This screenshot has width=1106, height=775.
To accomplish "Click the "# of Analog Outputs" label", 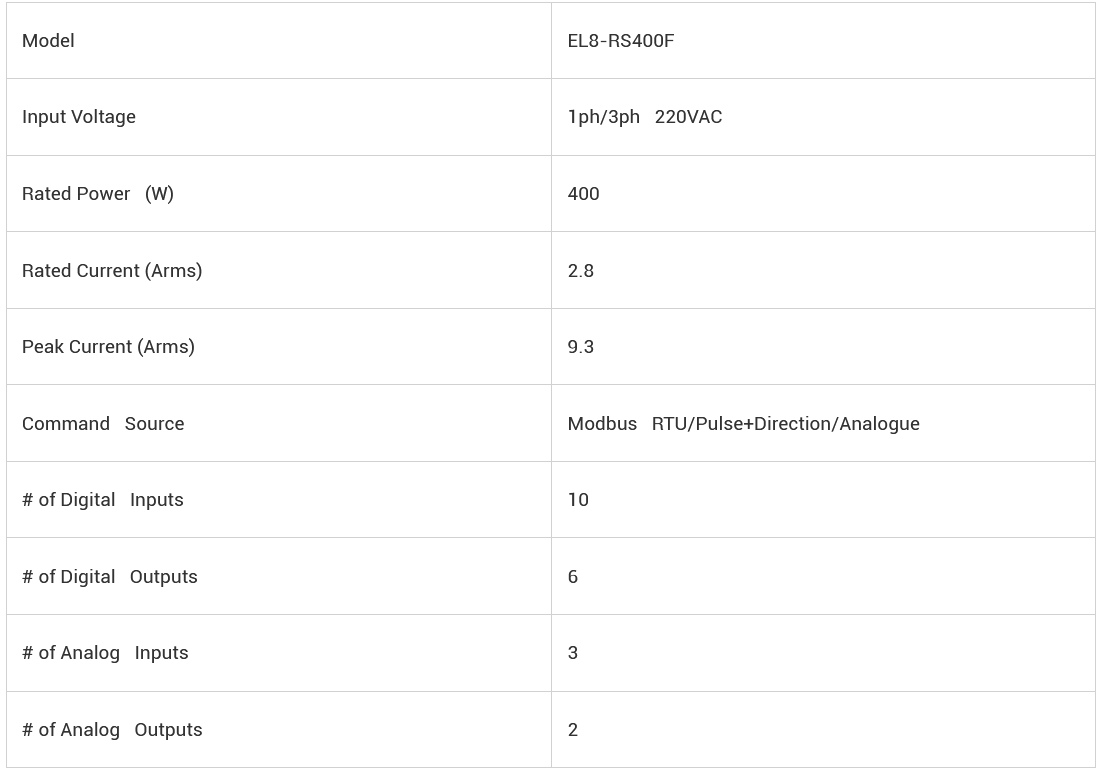I will 112,730.
